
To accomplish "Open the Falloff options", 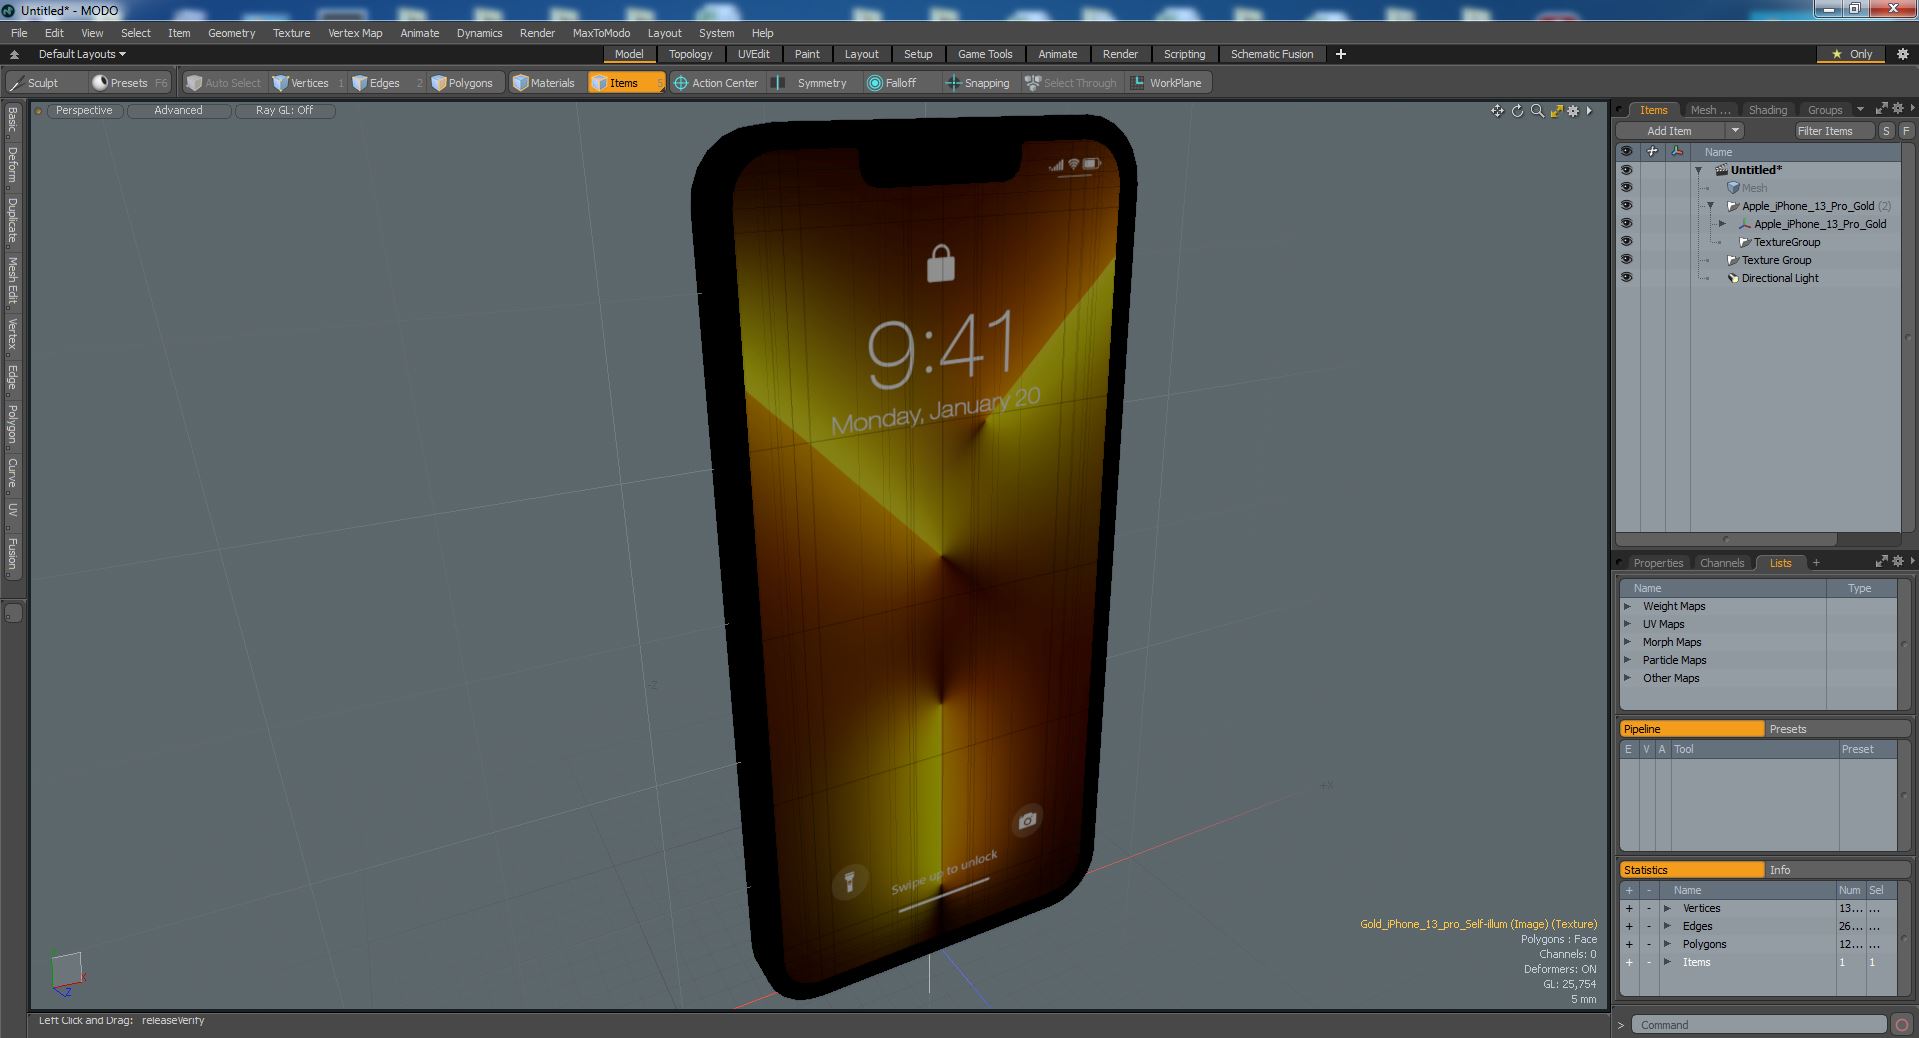I will (x=893, y=83).
